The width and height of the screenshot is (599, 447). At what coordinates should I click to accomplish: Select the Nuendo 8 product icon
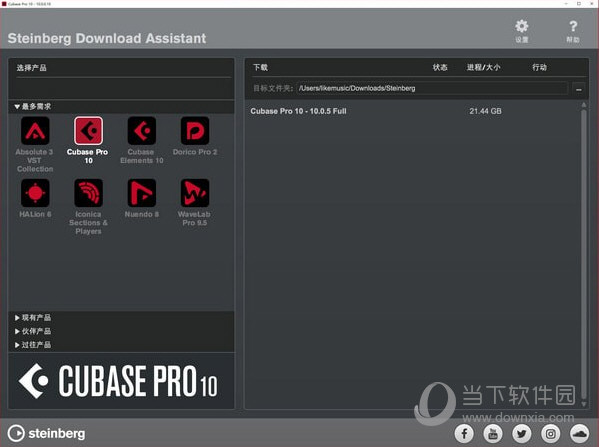(x=142, y=193)
